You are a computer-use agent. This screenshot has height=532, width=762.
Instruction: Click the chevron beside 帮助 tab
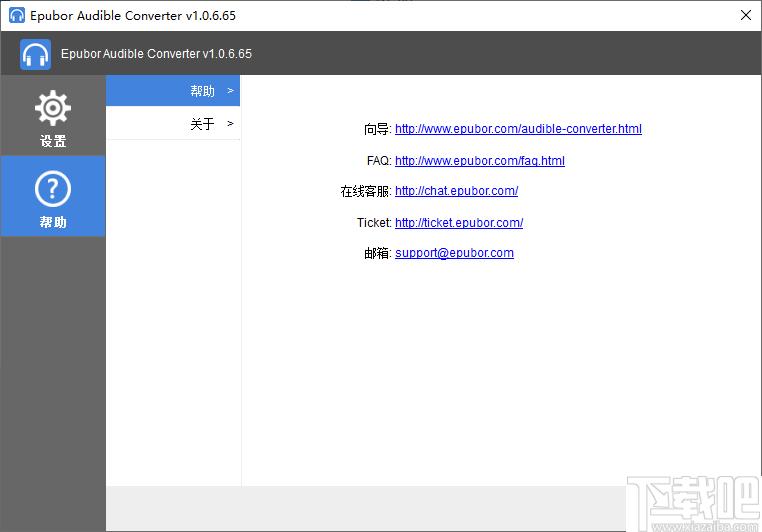230,90
